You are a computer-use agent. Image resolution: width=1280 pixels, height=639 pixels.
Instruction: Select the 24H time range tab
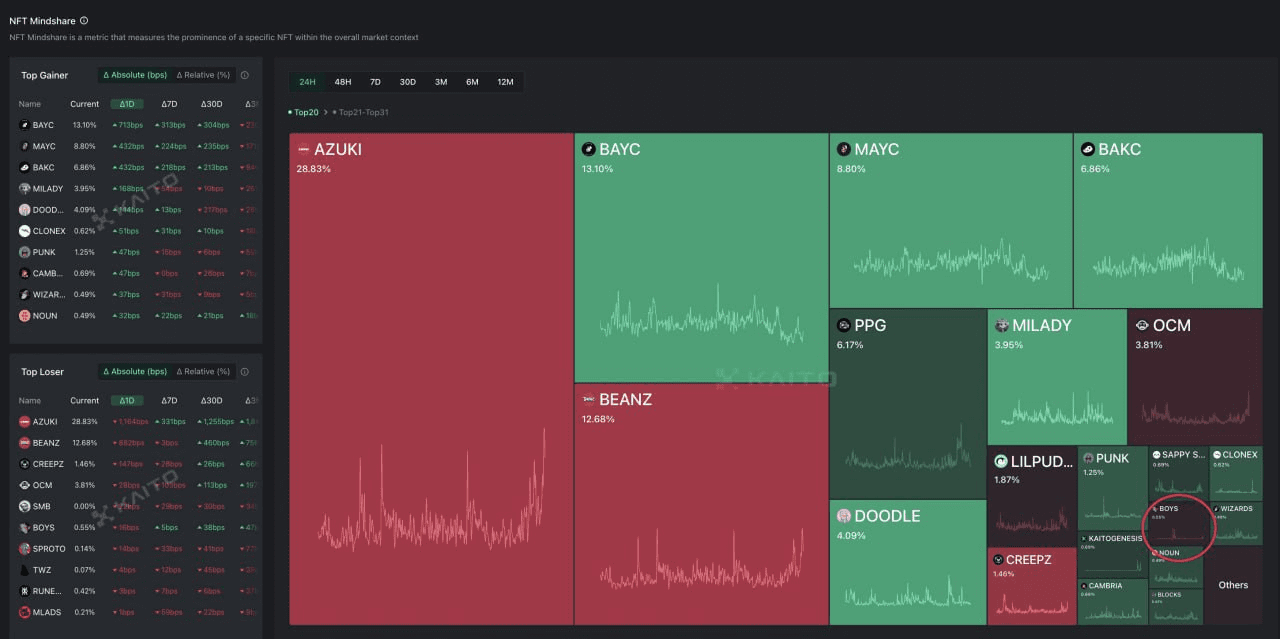click(307, 82)
